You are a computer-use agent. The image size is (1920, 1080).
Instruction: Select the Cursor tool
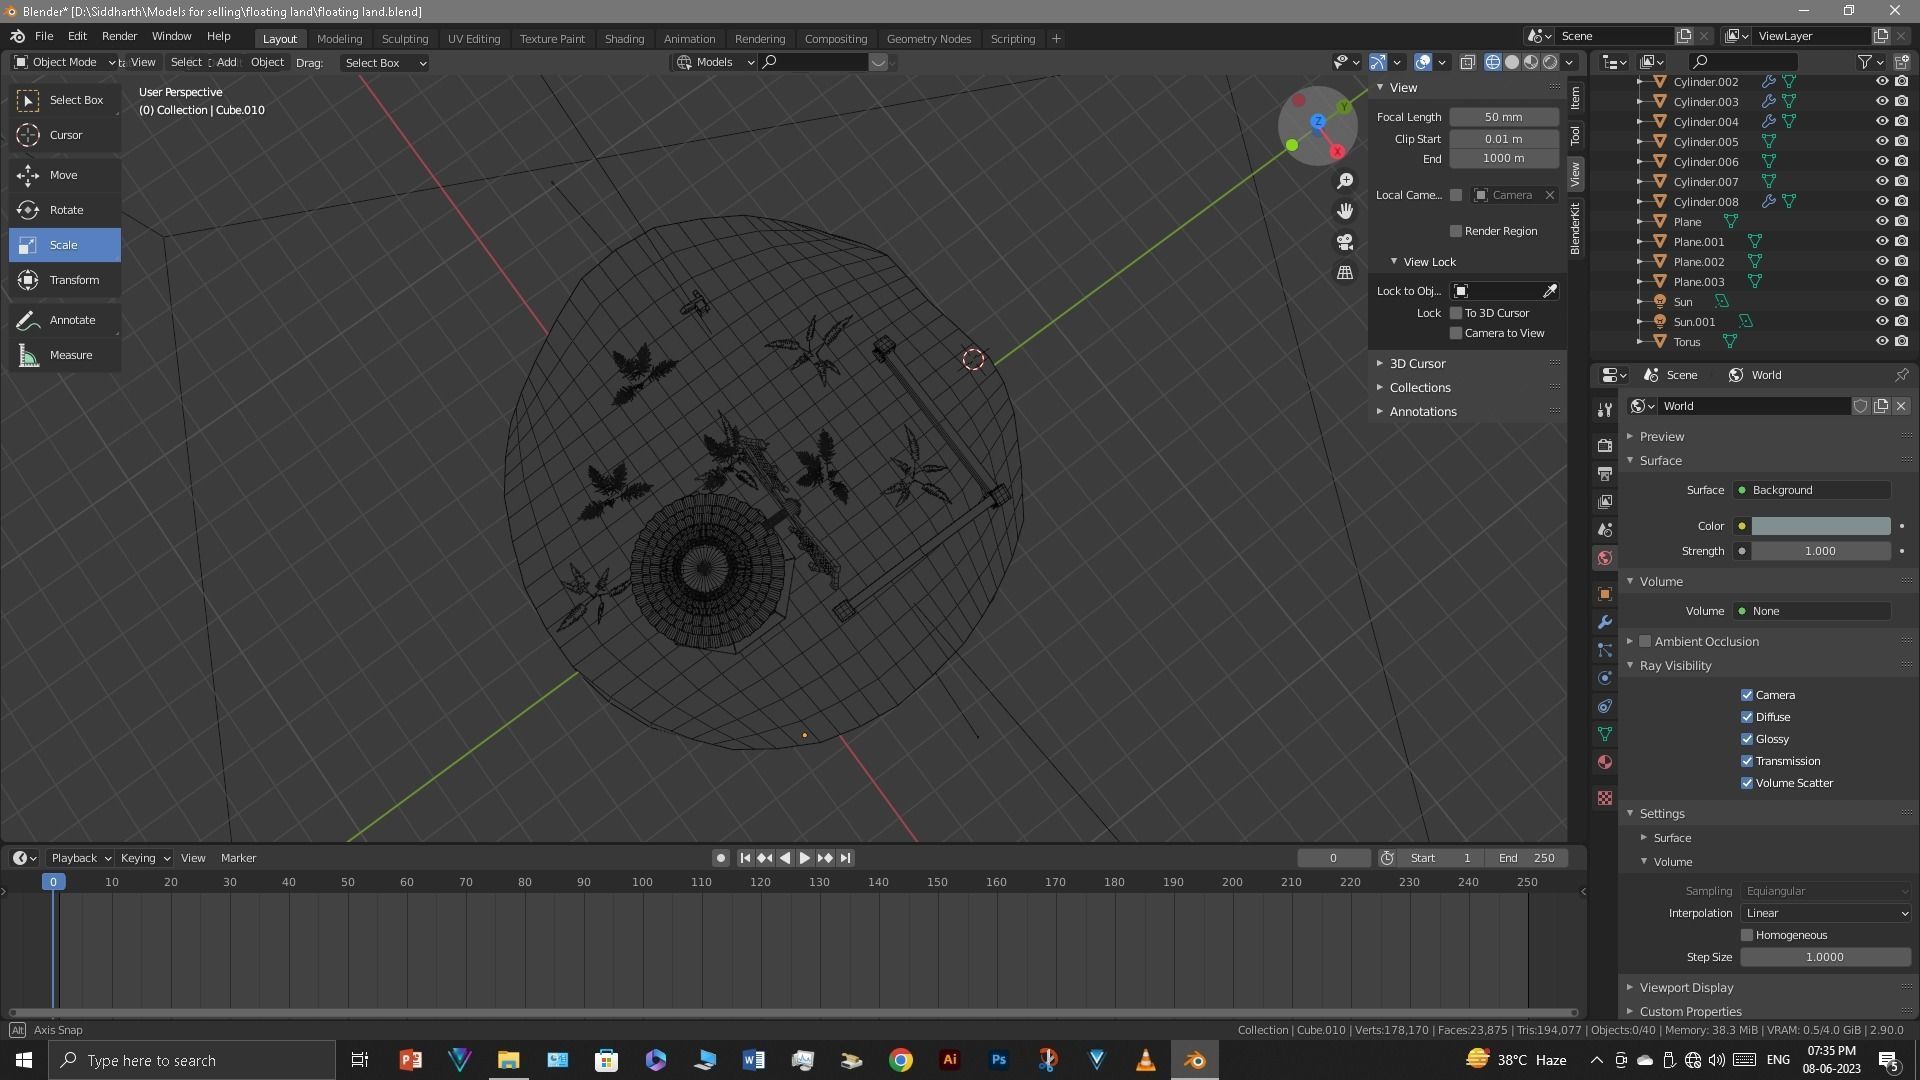point(65,135)
